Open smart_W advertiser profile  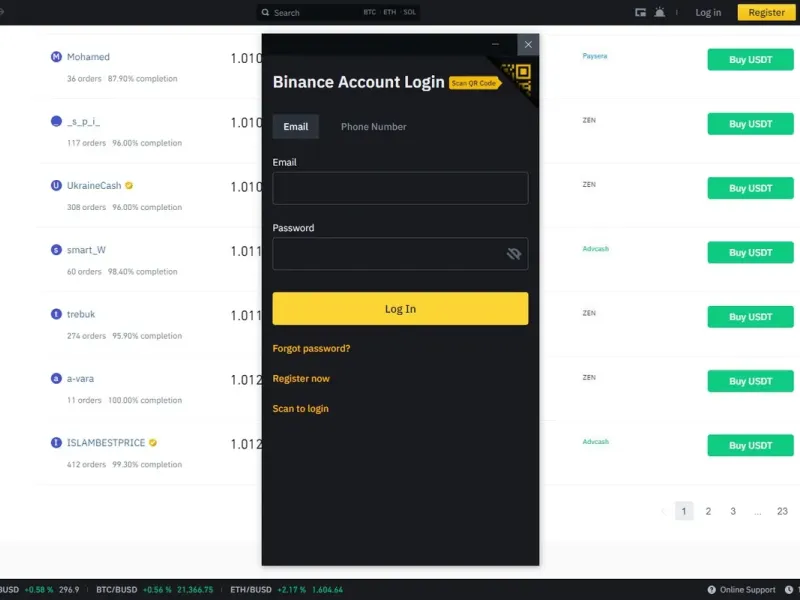coord(86,250)
